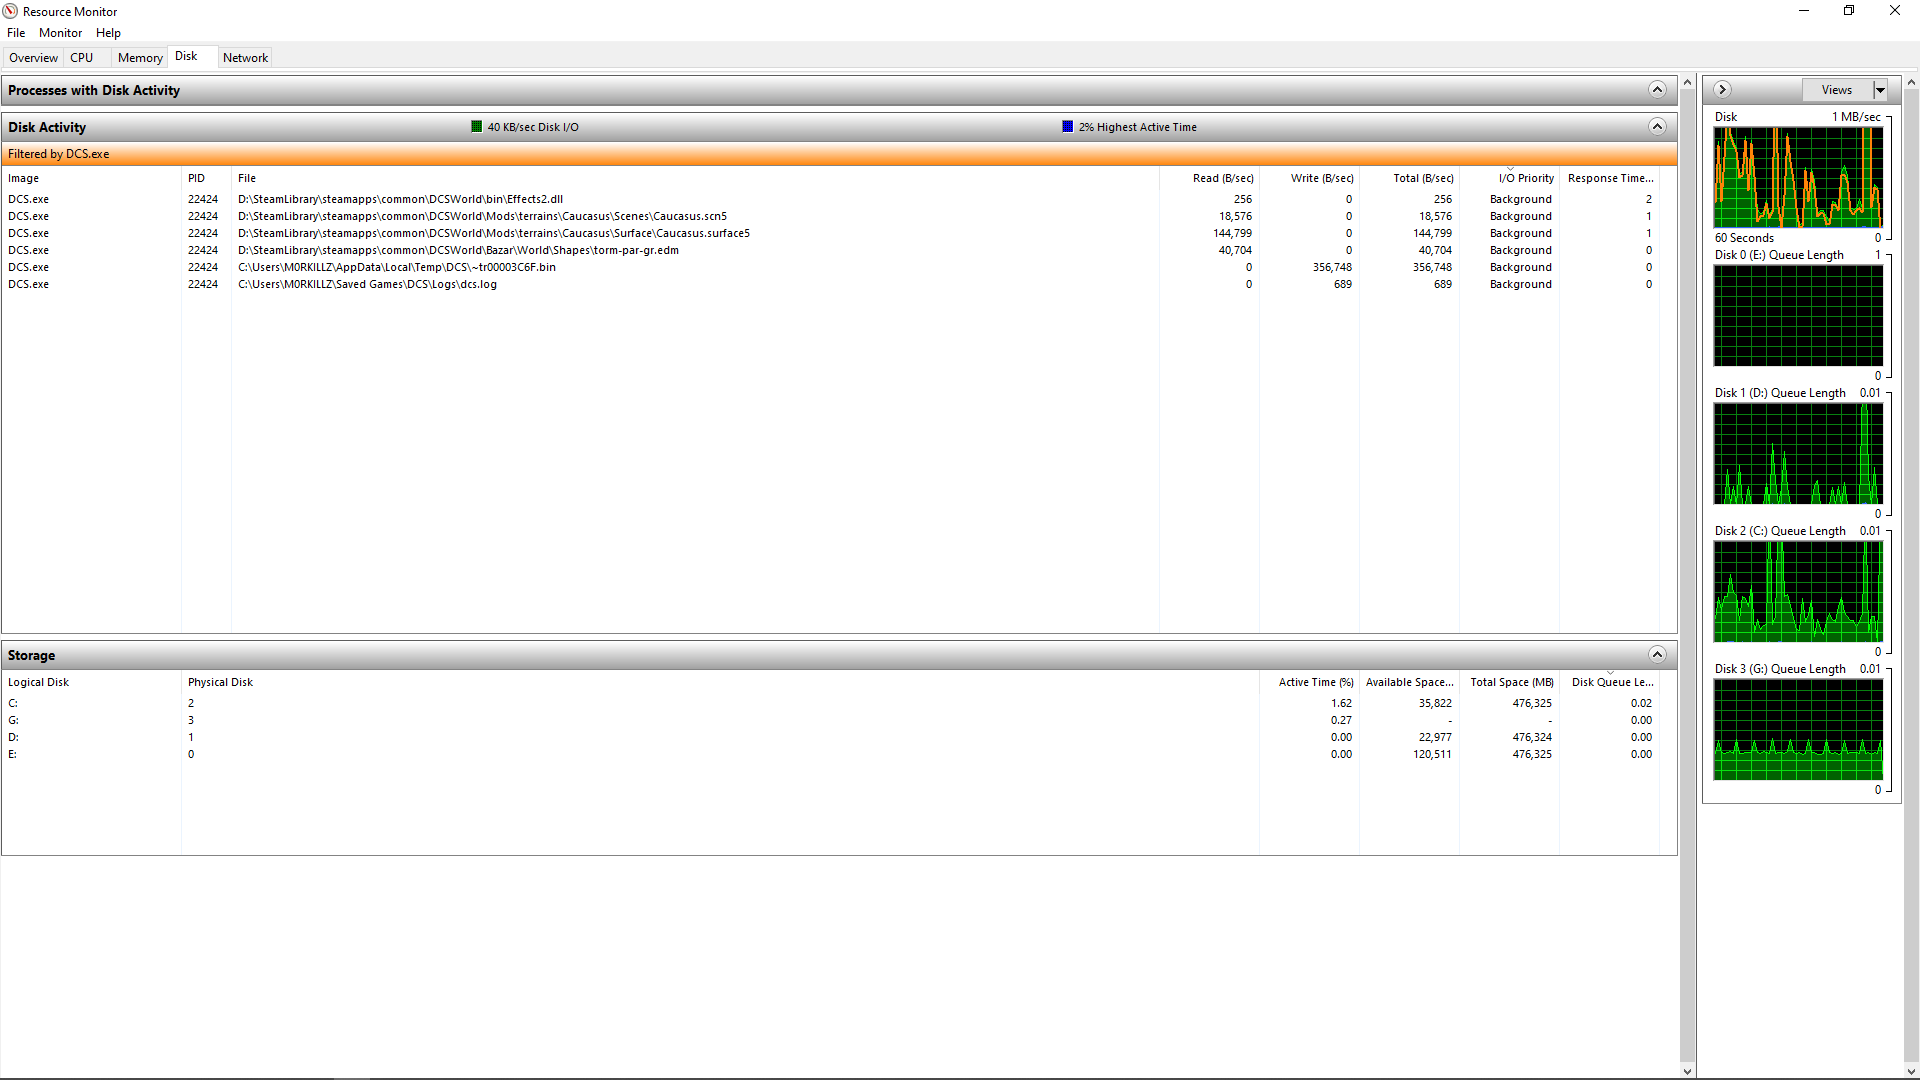Collapse the Storage section
Image resolution: width=1920 pixels, height=1080 pixels.
pyautogui.click(x=1657, y=655)
